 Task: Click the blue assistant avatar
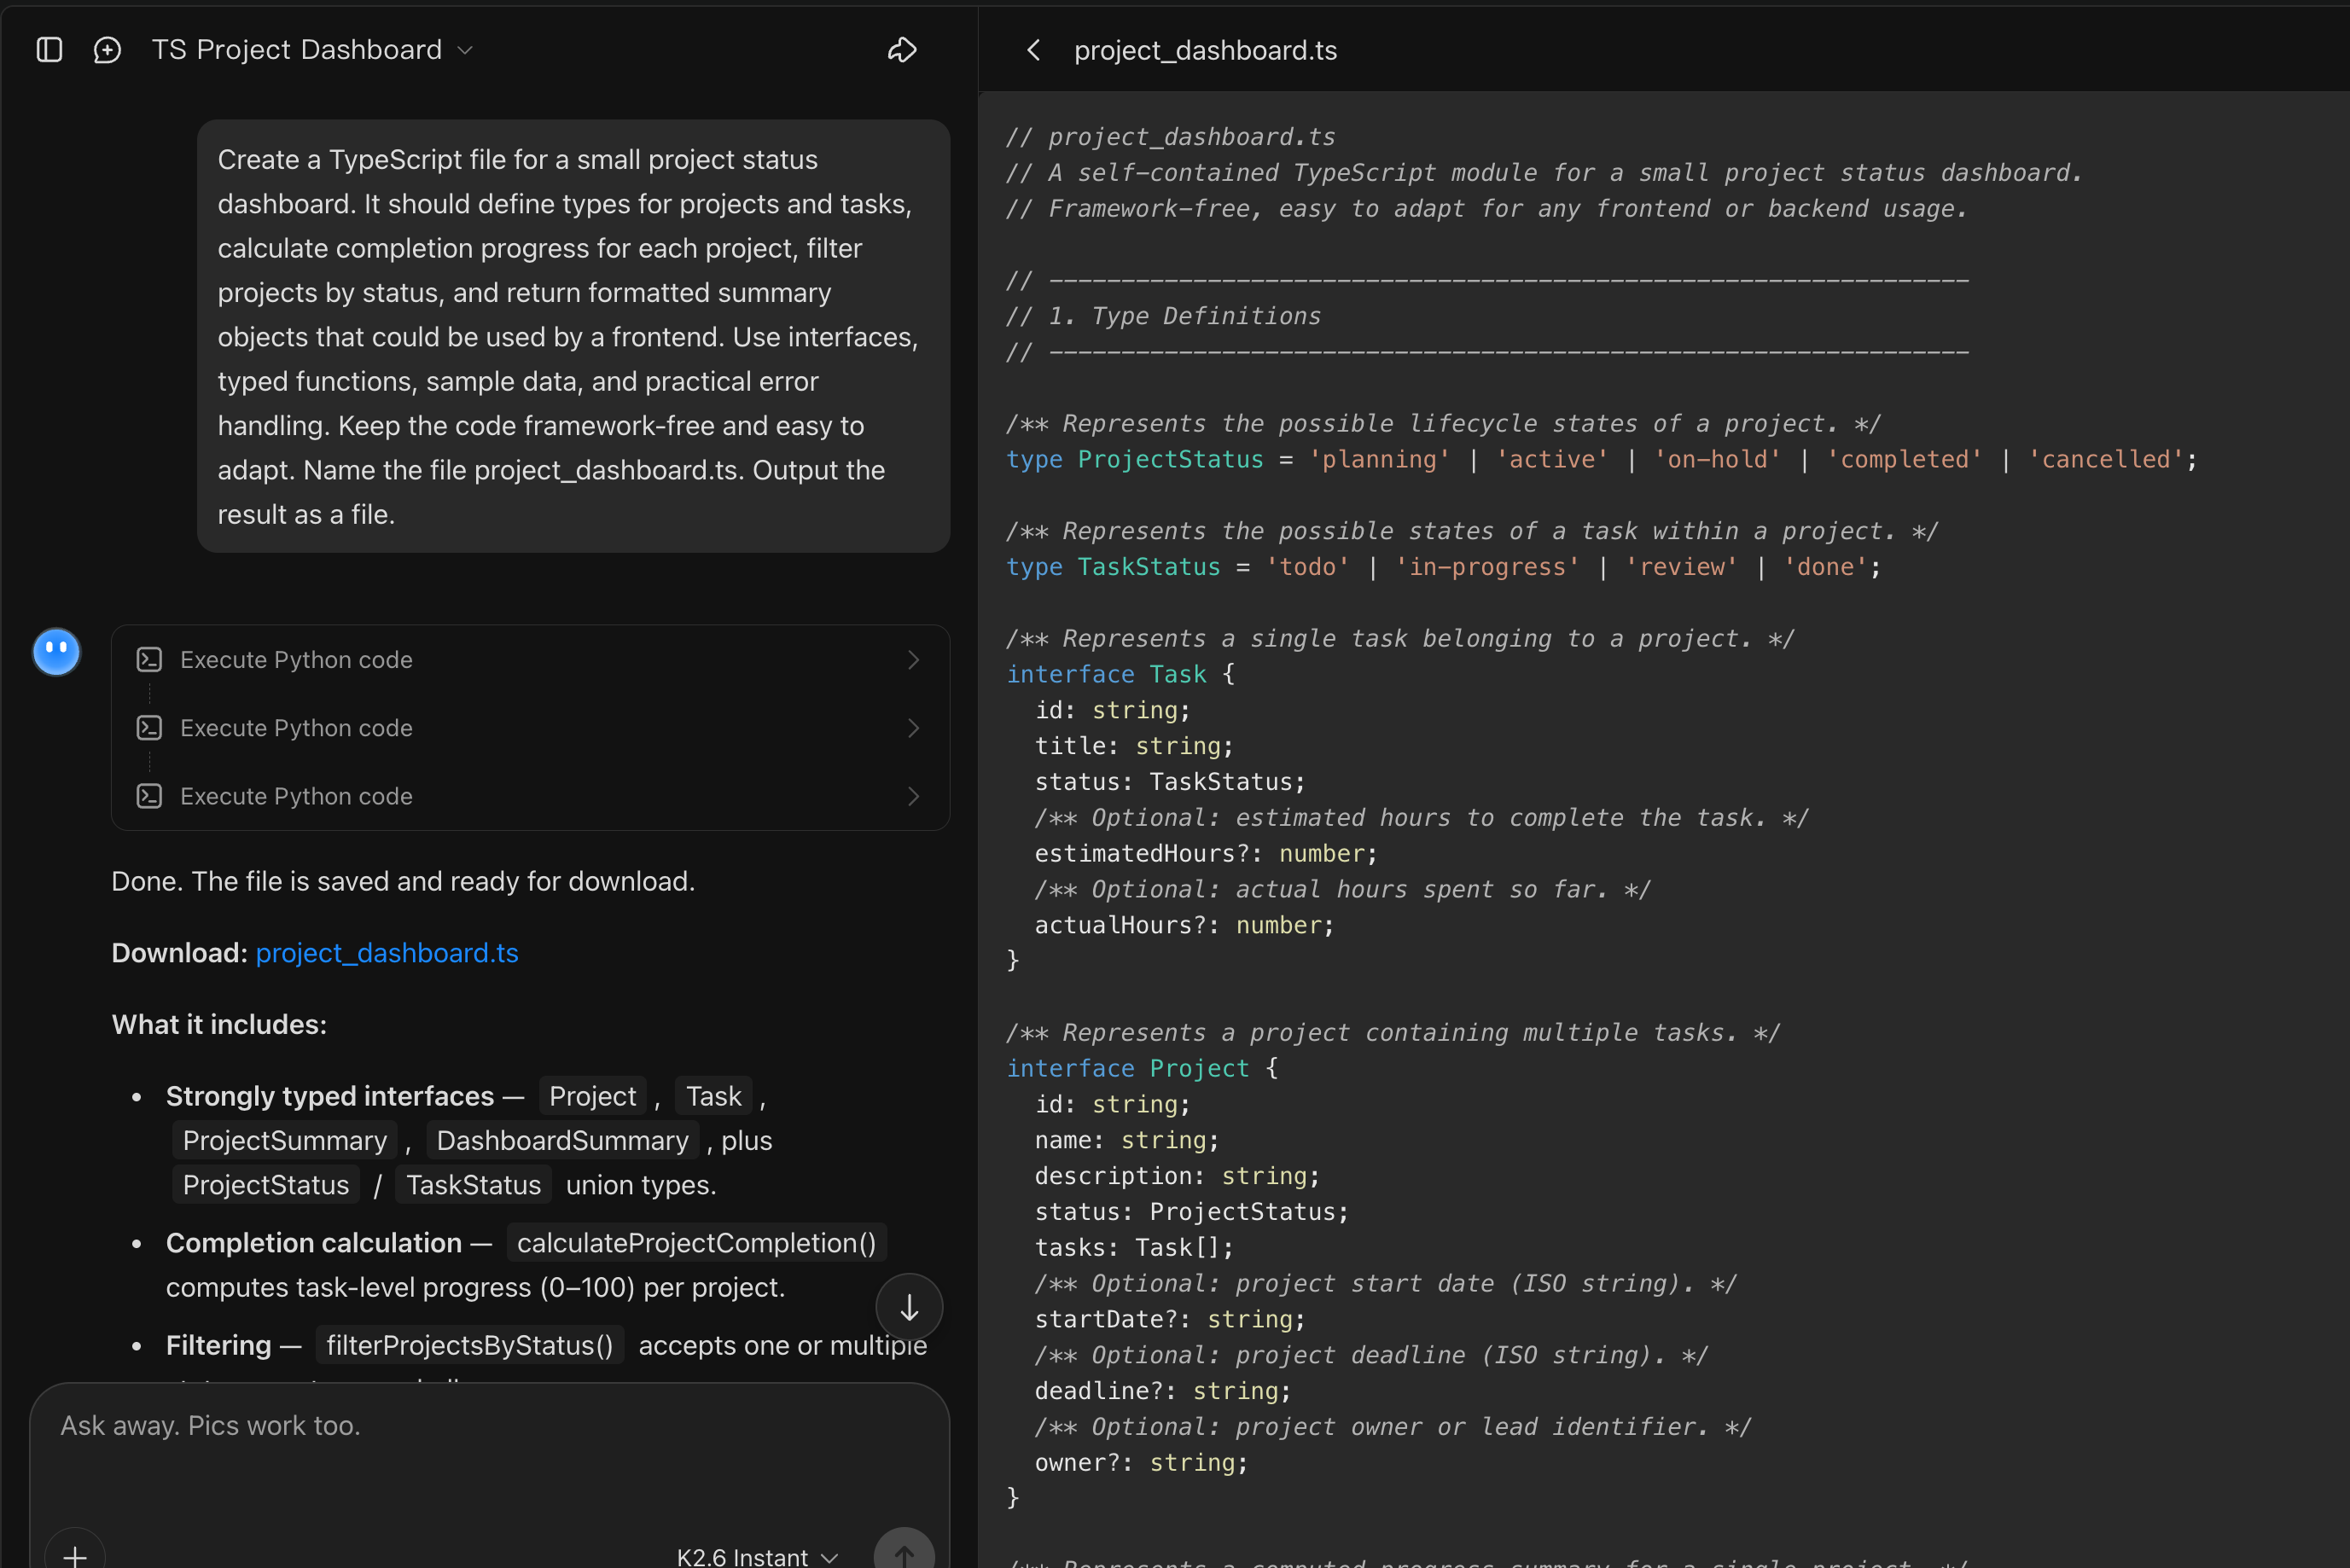pos(57,652)
